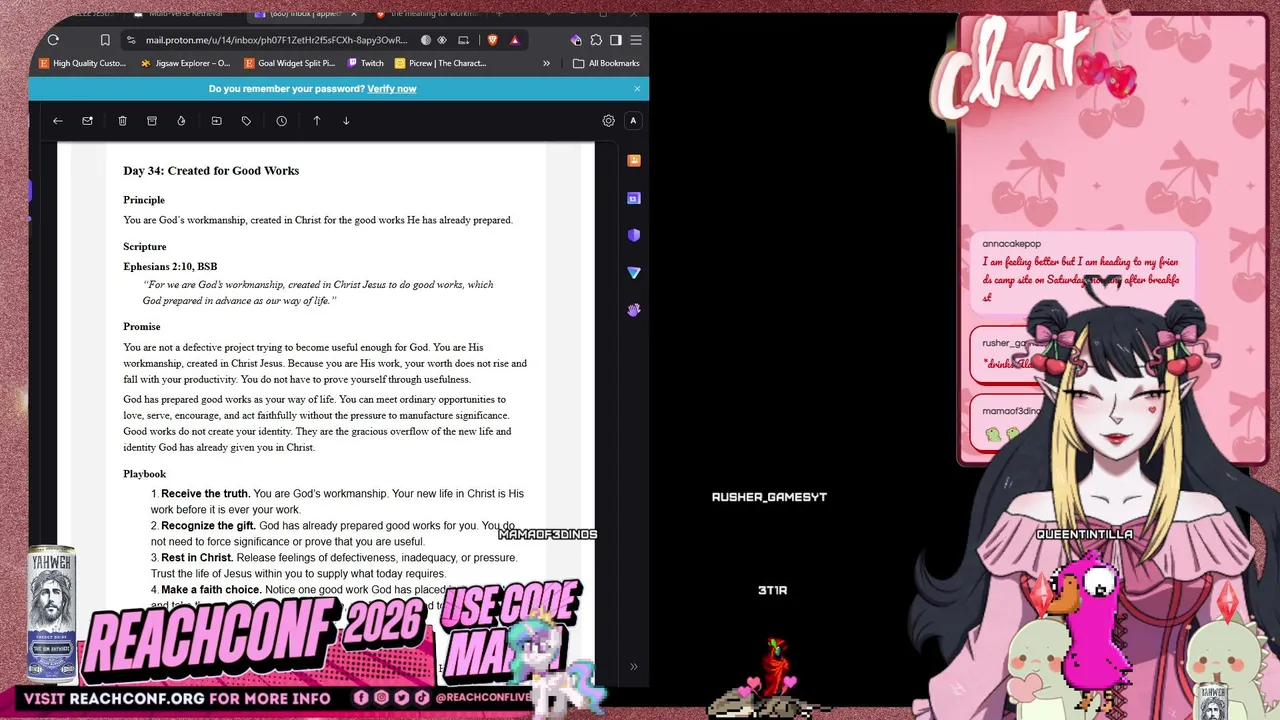This screenshot has width=1280, height=720.
Task: Click the address bar URL mail.proton.me
Action: pyautogui.click(x=276, y=40)
